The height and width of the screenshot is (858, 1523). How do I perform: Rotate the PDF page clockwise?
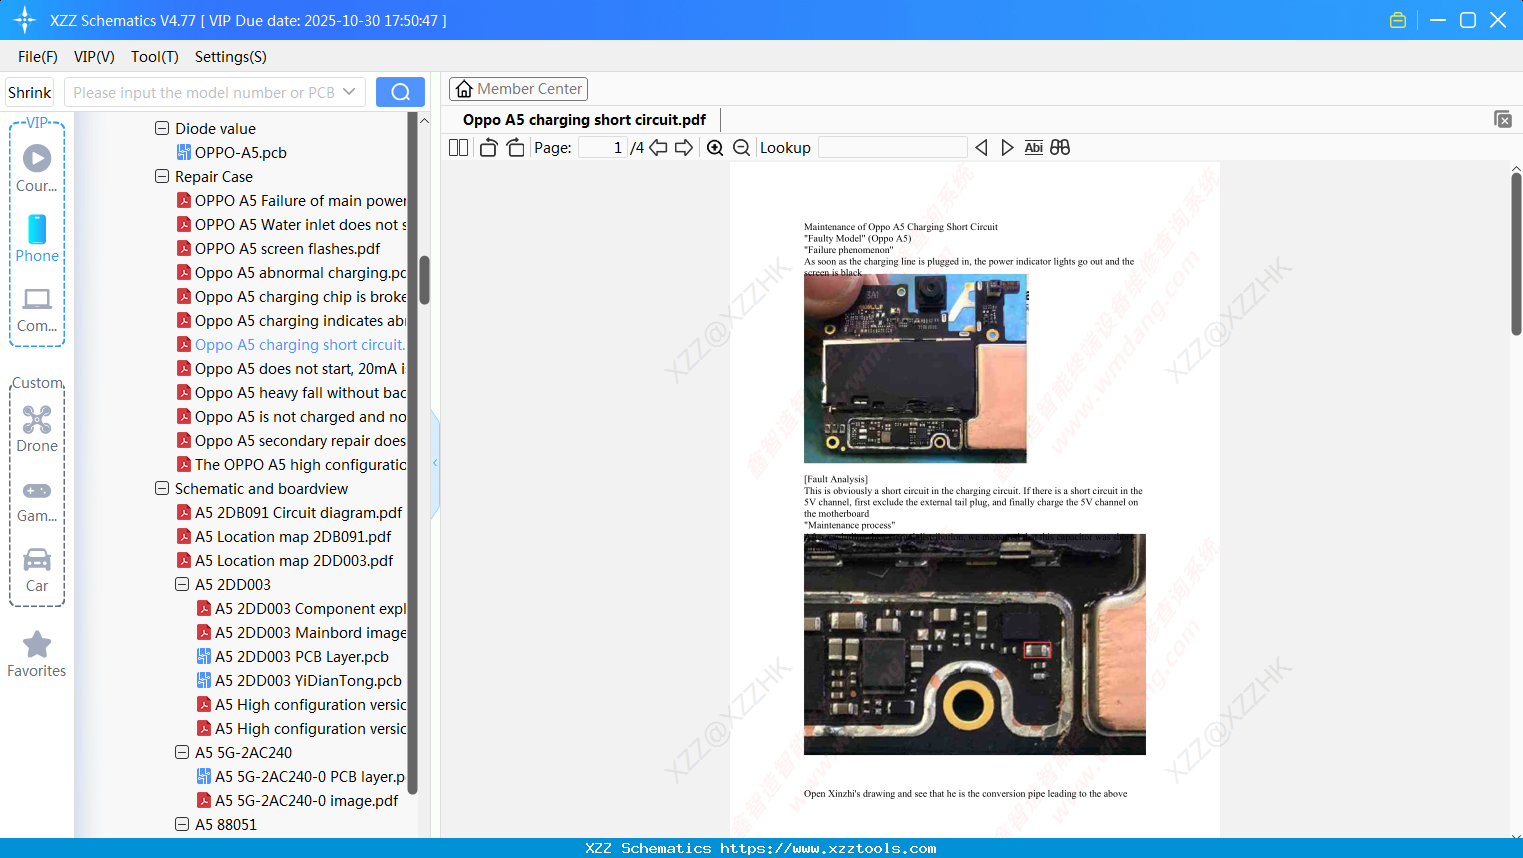click(515, 148)
